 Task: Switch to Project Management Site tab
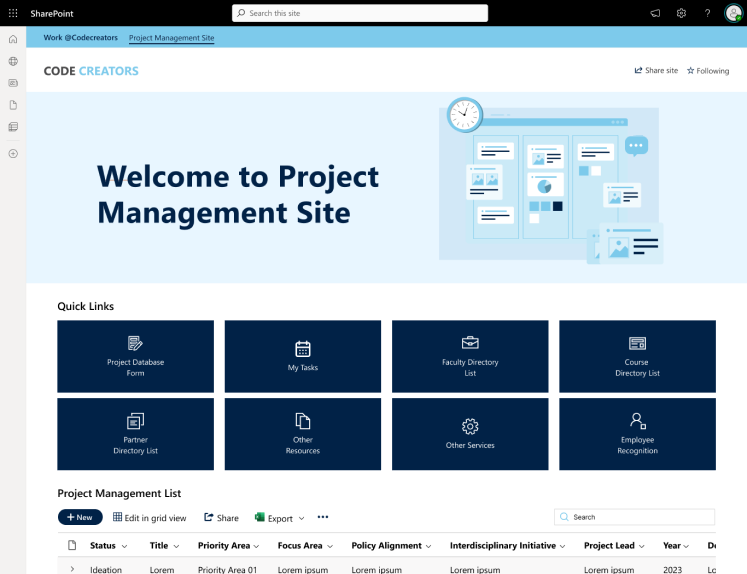[x=171, y=38]
